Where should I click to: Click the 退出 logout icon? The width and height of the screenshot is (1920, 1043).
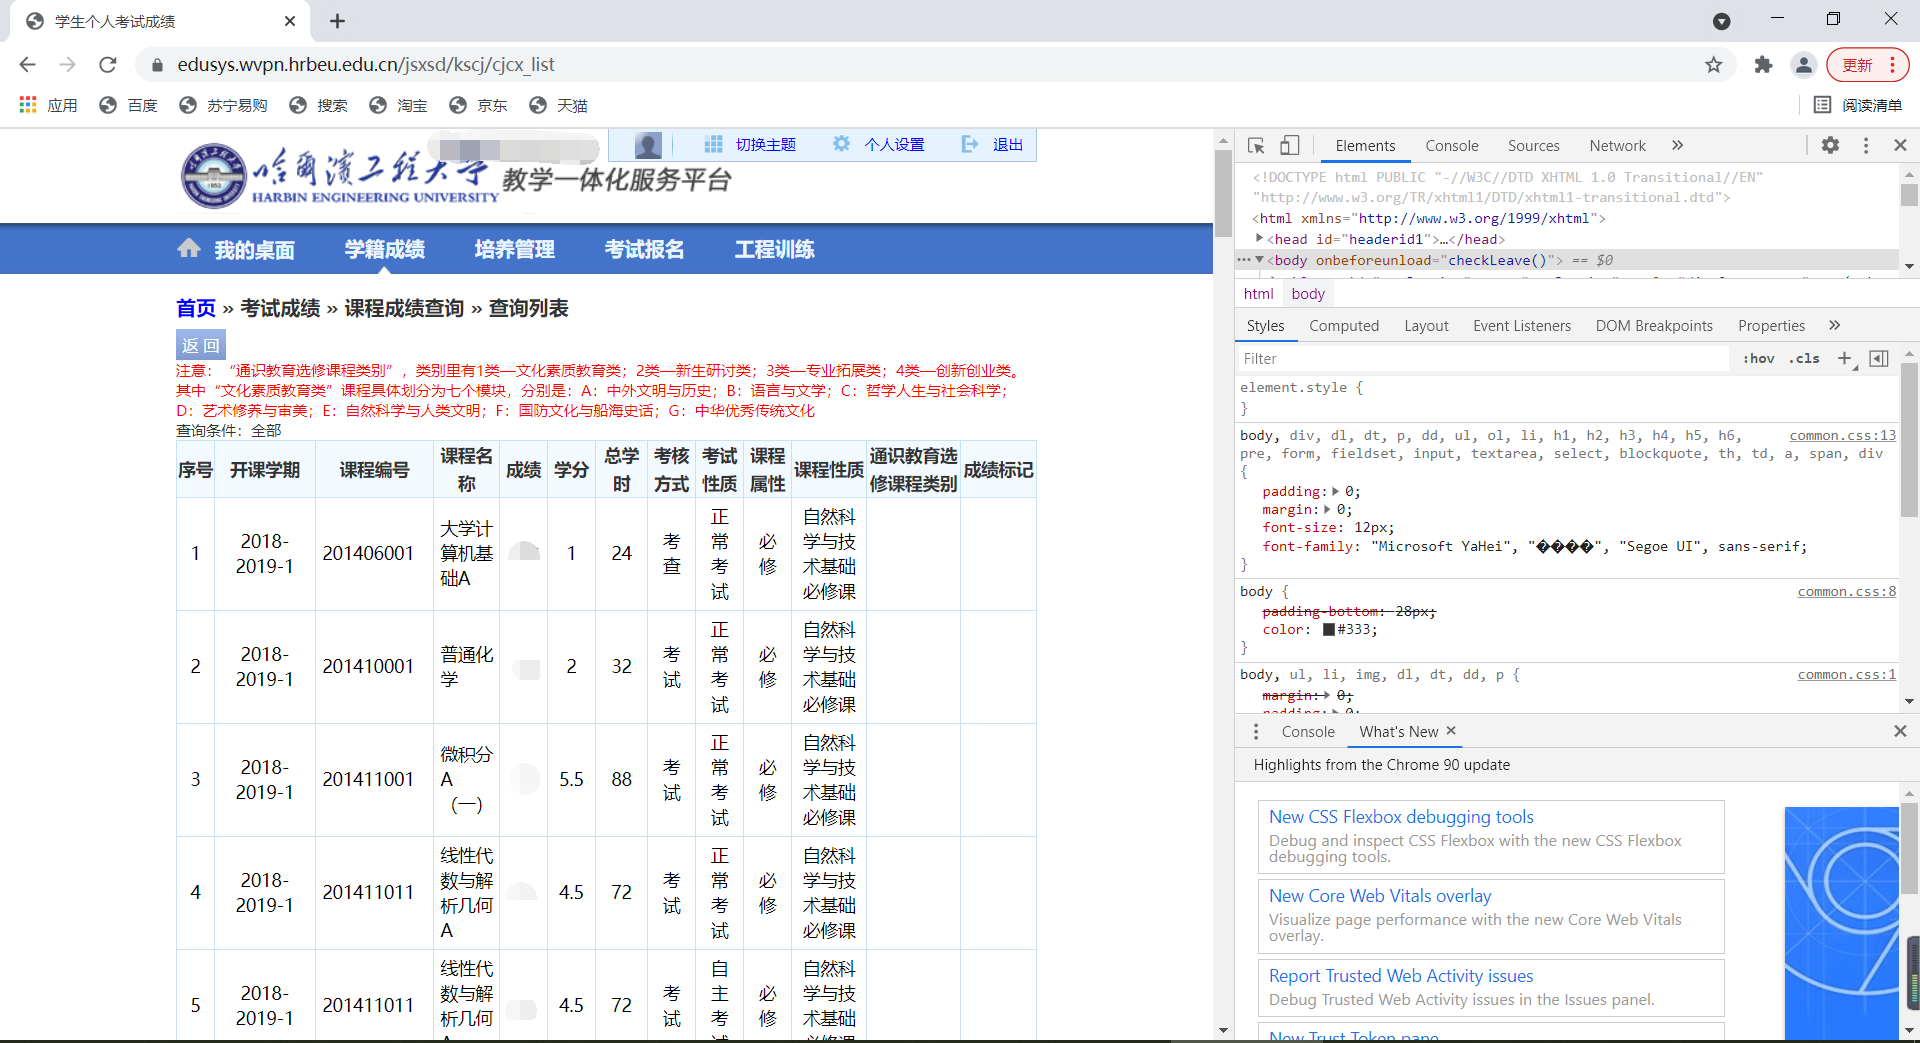click(970, 144)
